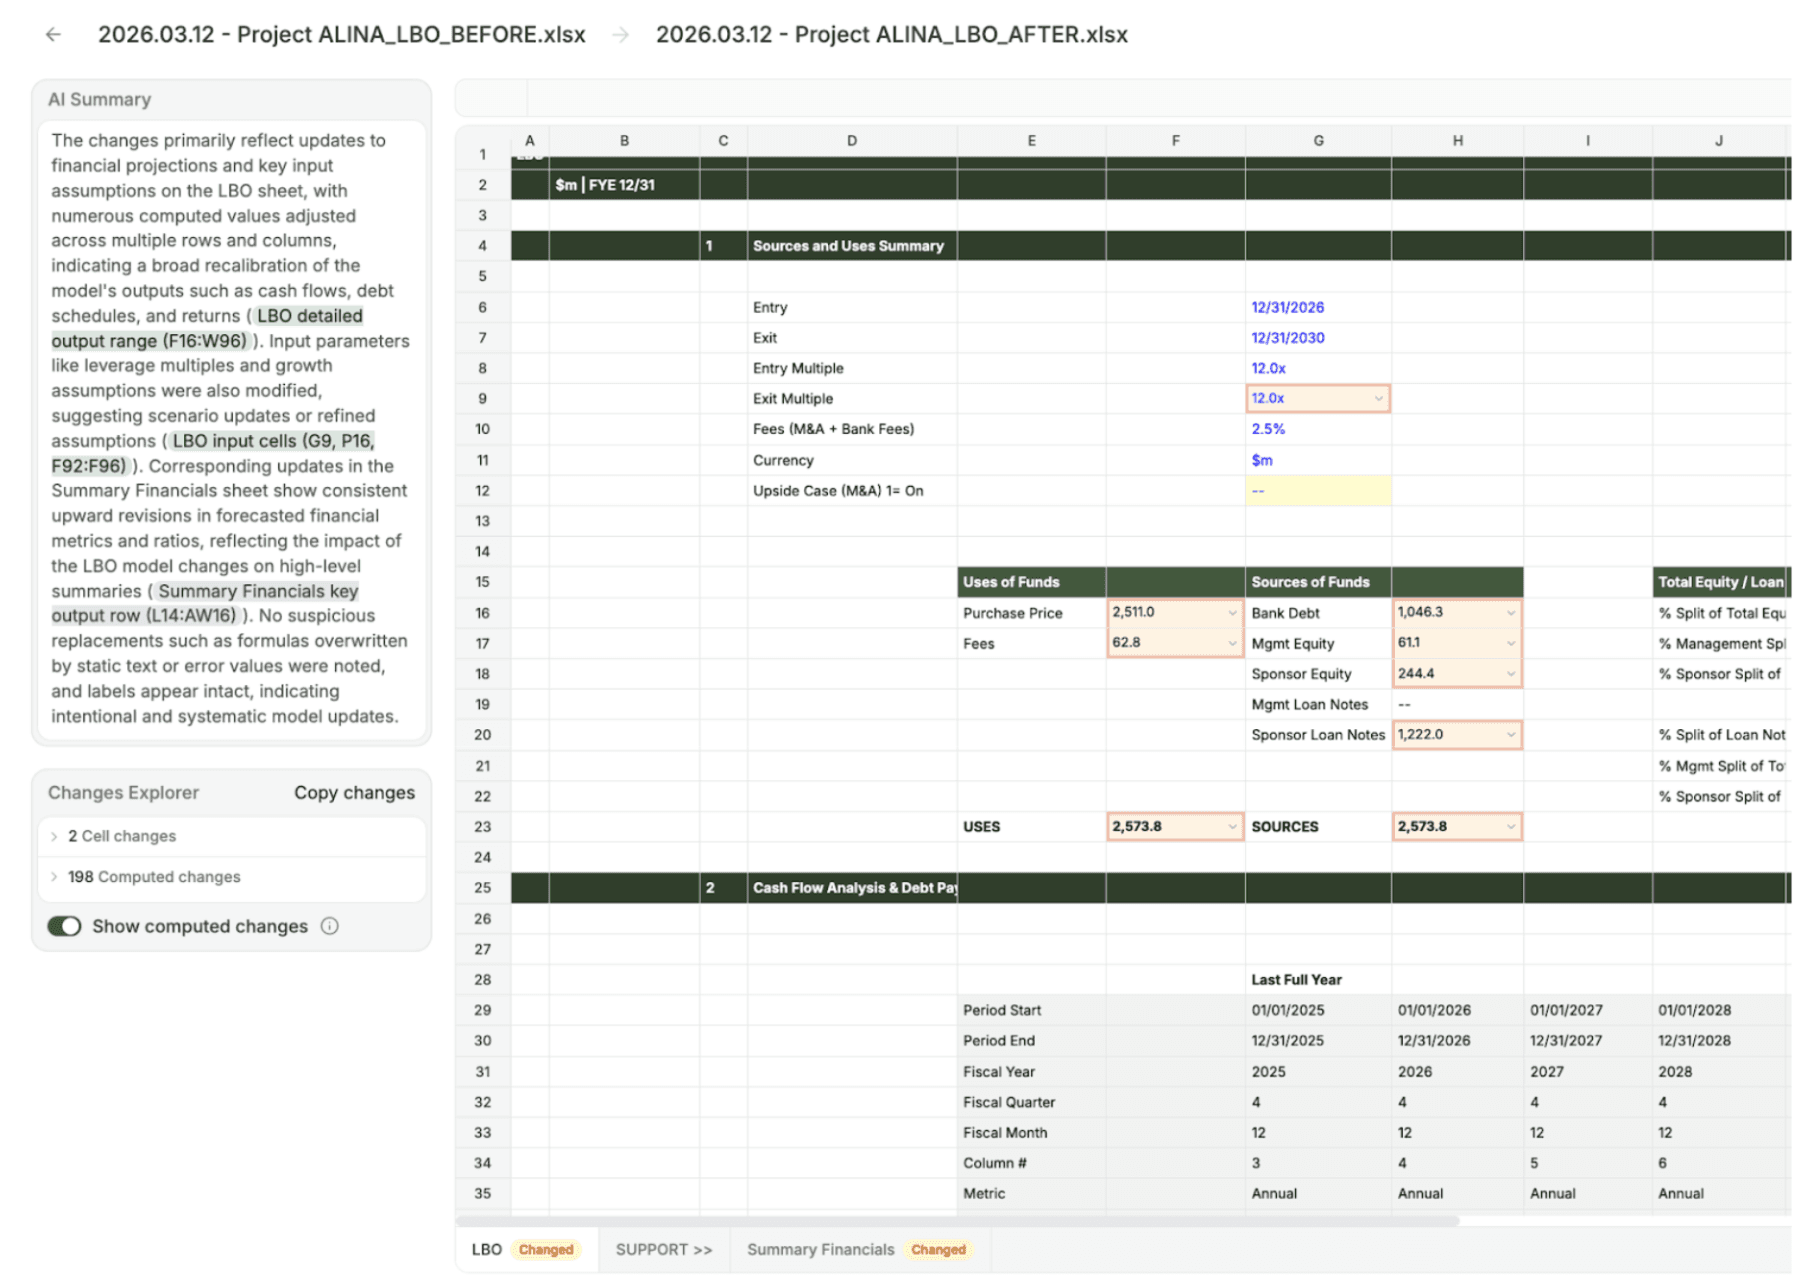
Task: Click the Total Equity / Loan header cell
Action: [x=1720, y=582]
